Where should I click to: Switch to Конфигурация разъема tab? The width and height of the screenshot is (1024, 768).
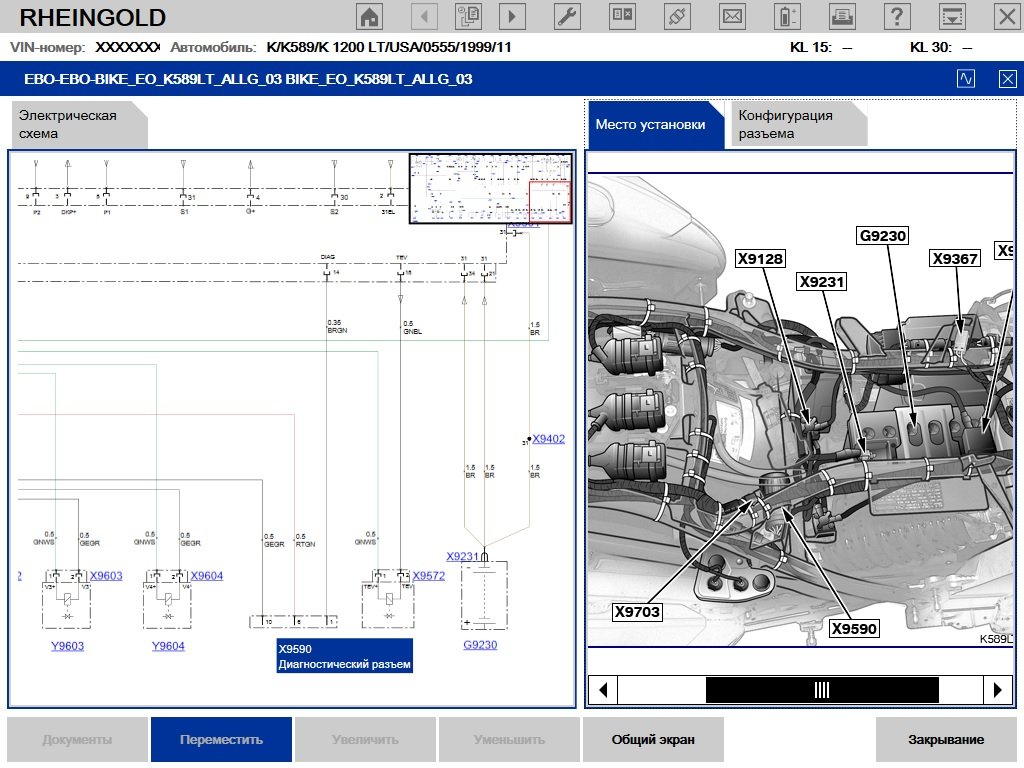coord(797,124)
